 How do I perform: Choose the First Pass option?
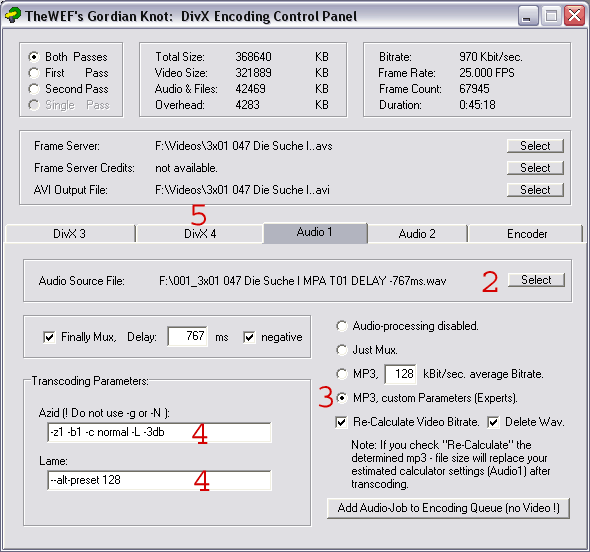[34, 73]
